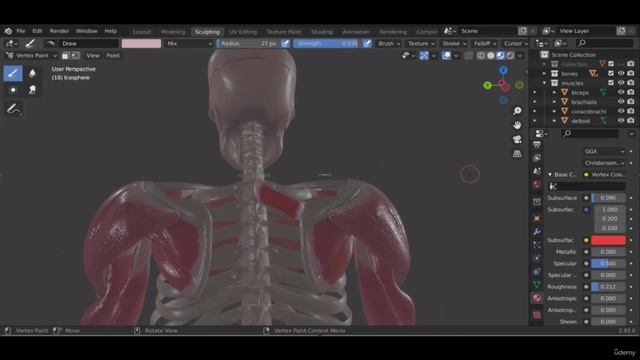Switch to the Layout workspace tab

click(x=142, y=32)
